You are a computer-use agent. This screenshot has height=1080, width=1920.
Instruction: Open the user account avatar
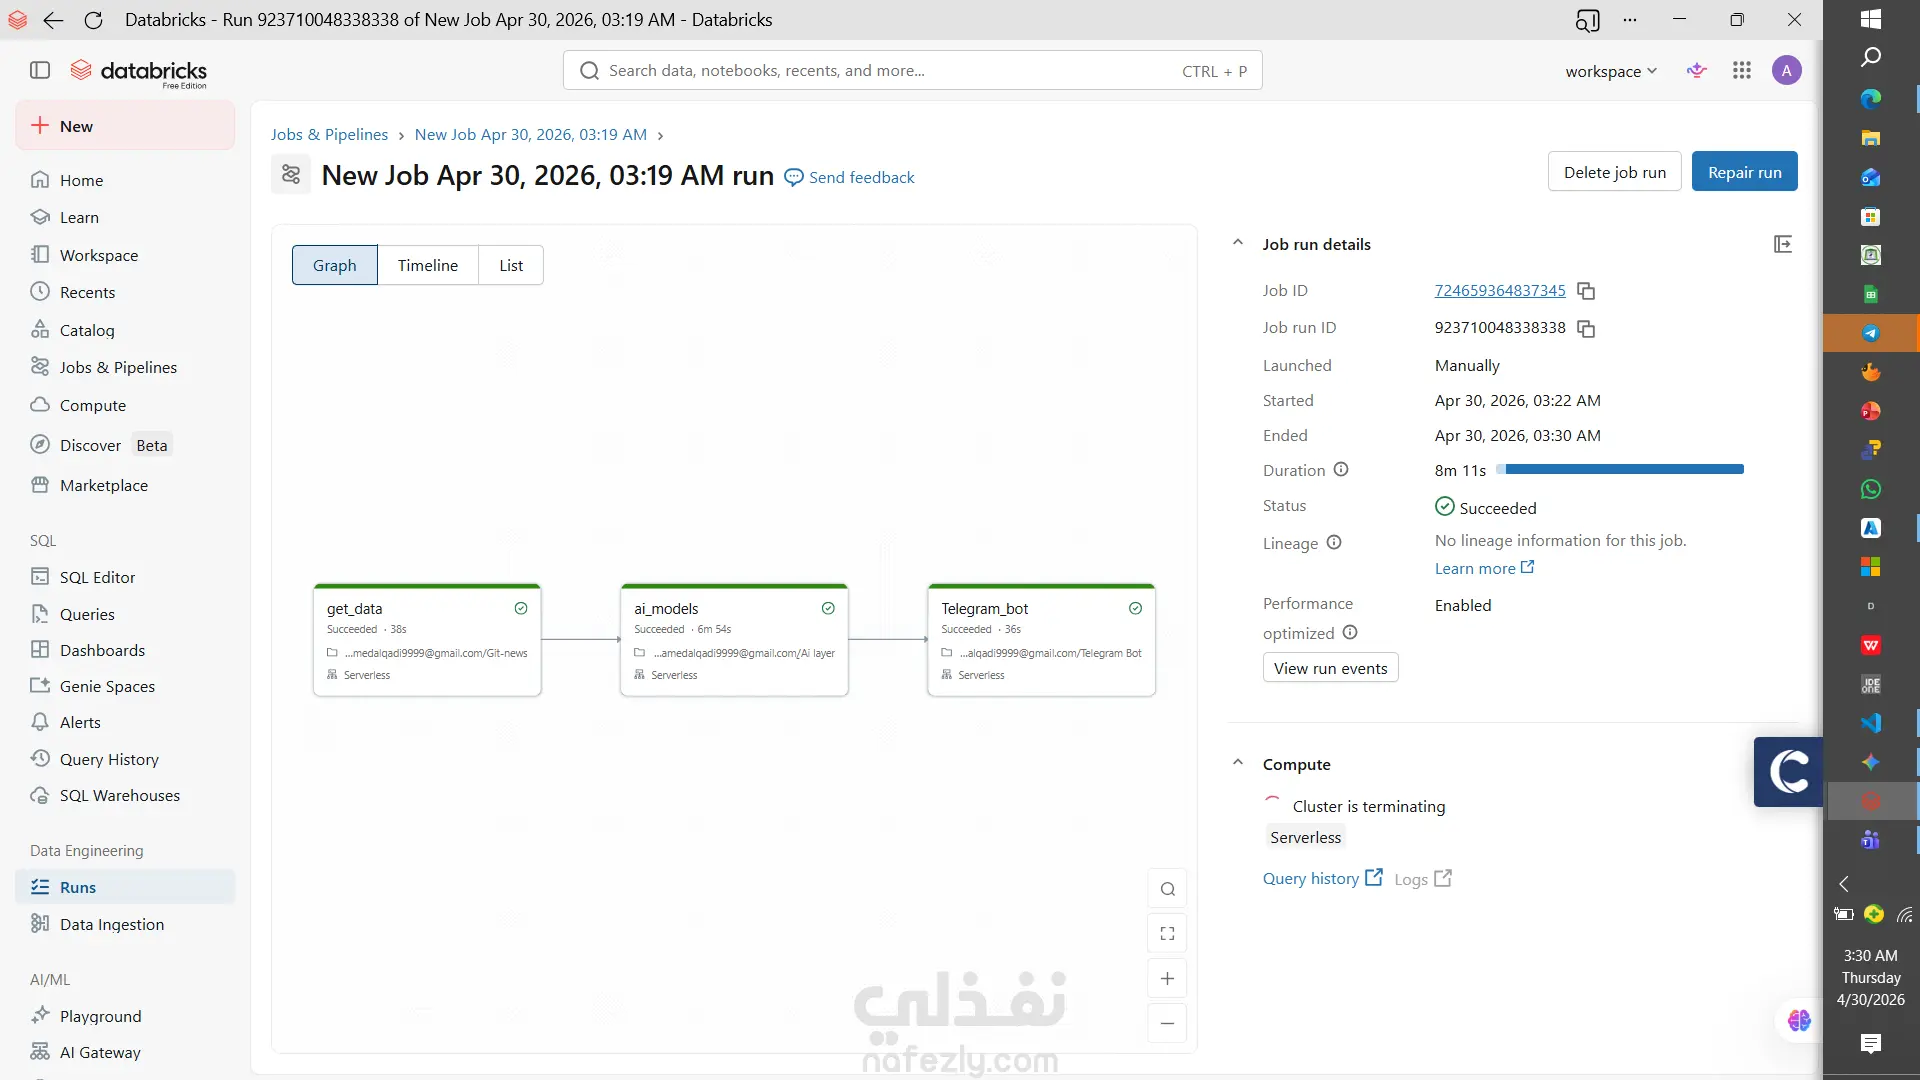(1787, 70)
